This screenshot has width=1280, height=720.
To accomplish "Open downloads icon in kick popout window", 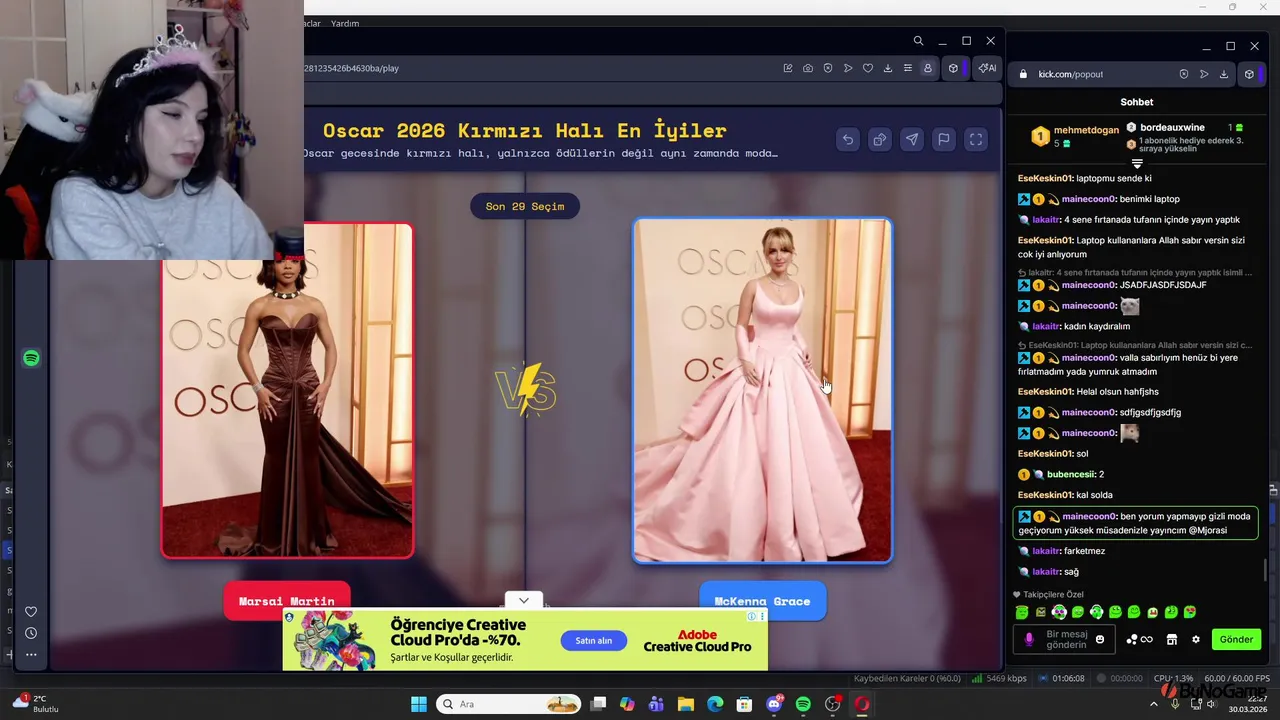I will point(1224,74).
